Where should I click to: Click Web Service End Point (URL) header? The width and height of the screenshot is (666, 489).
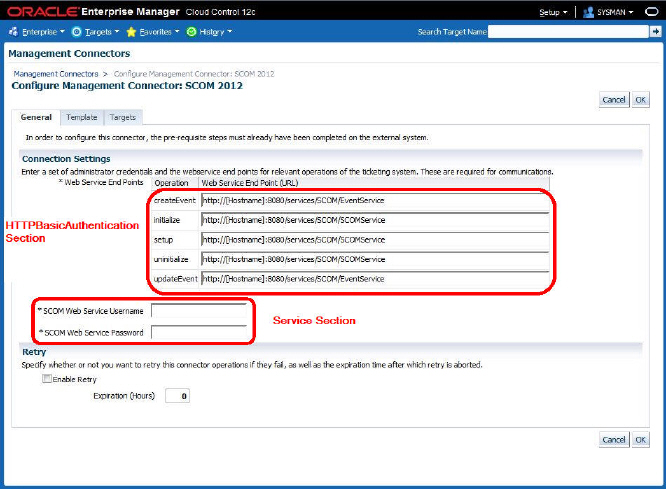[x=250, y=183]
